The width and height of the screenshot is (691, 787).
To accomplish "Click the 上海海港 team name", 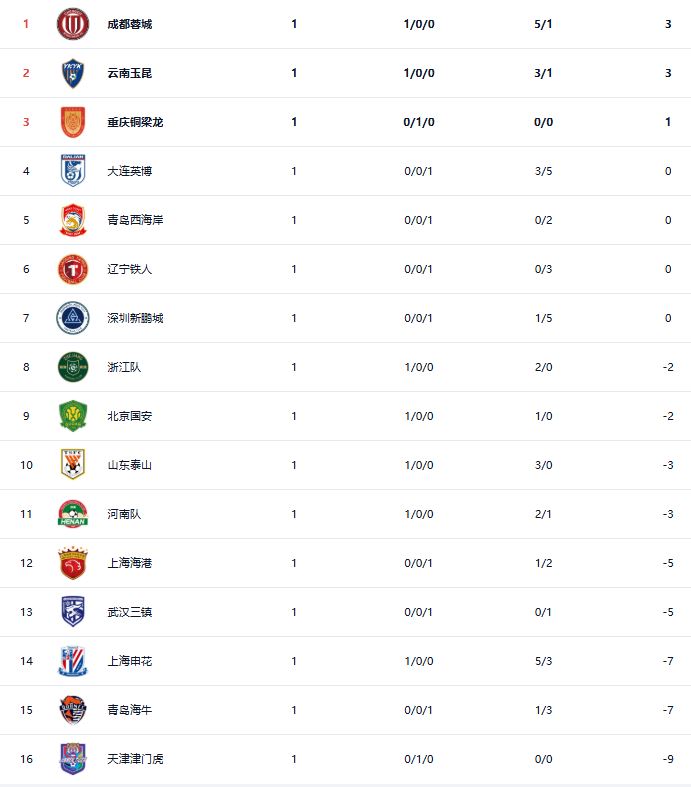I will click(130, 563).
